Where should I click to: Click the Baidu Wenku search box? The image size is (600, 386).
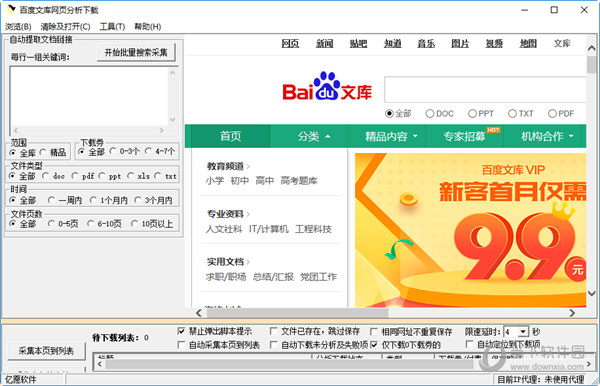(x=485, y=90)
